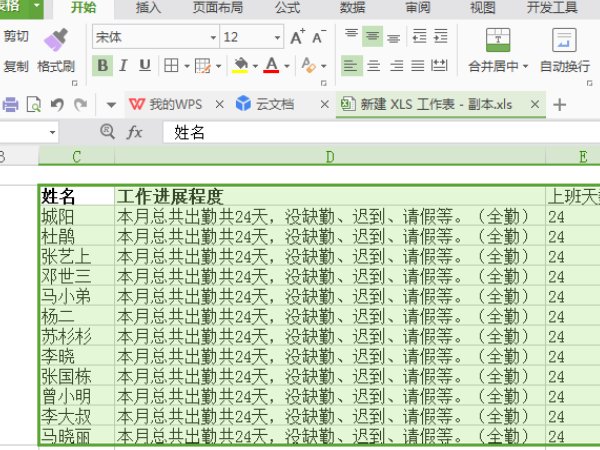Toggle Italic formatting
The image size is (600, 450).
click(x=123, y=65)
